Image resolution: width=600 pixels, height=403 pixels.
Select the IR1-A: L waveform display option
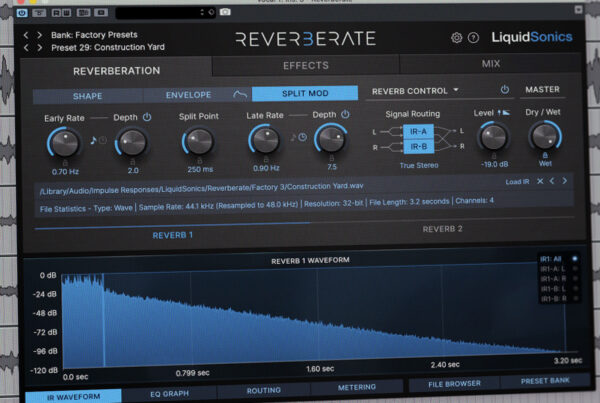[x=558, y=269]
